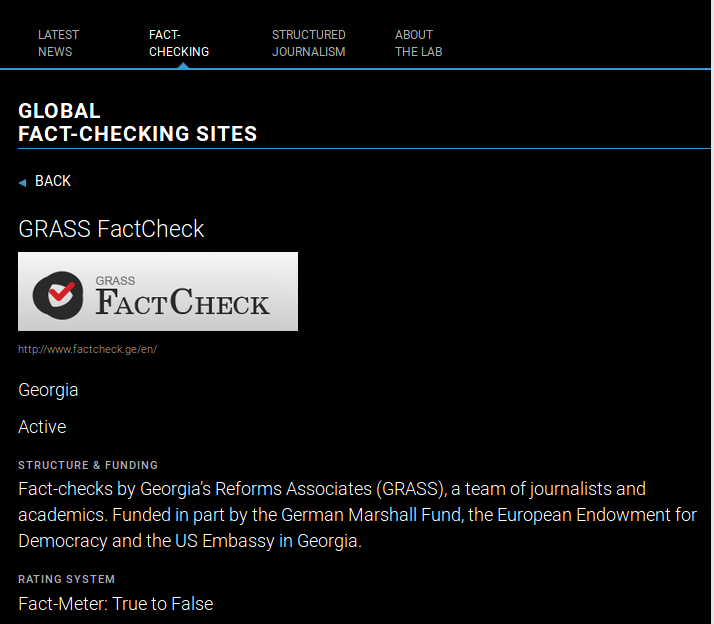The image size is (714, 624).
Task: Click the GRASS FactCheck page title
Action: tap(111, 229)
